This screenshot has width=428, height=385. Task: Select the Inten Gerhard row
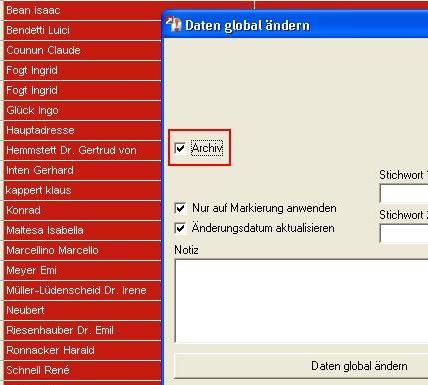[x=82, y=170]
